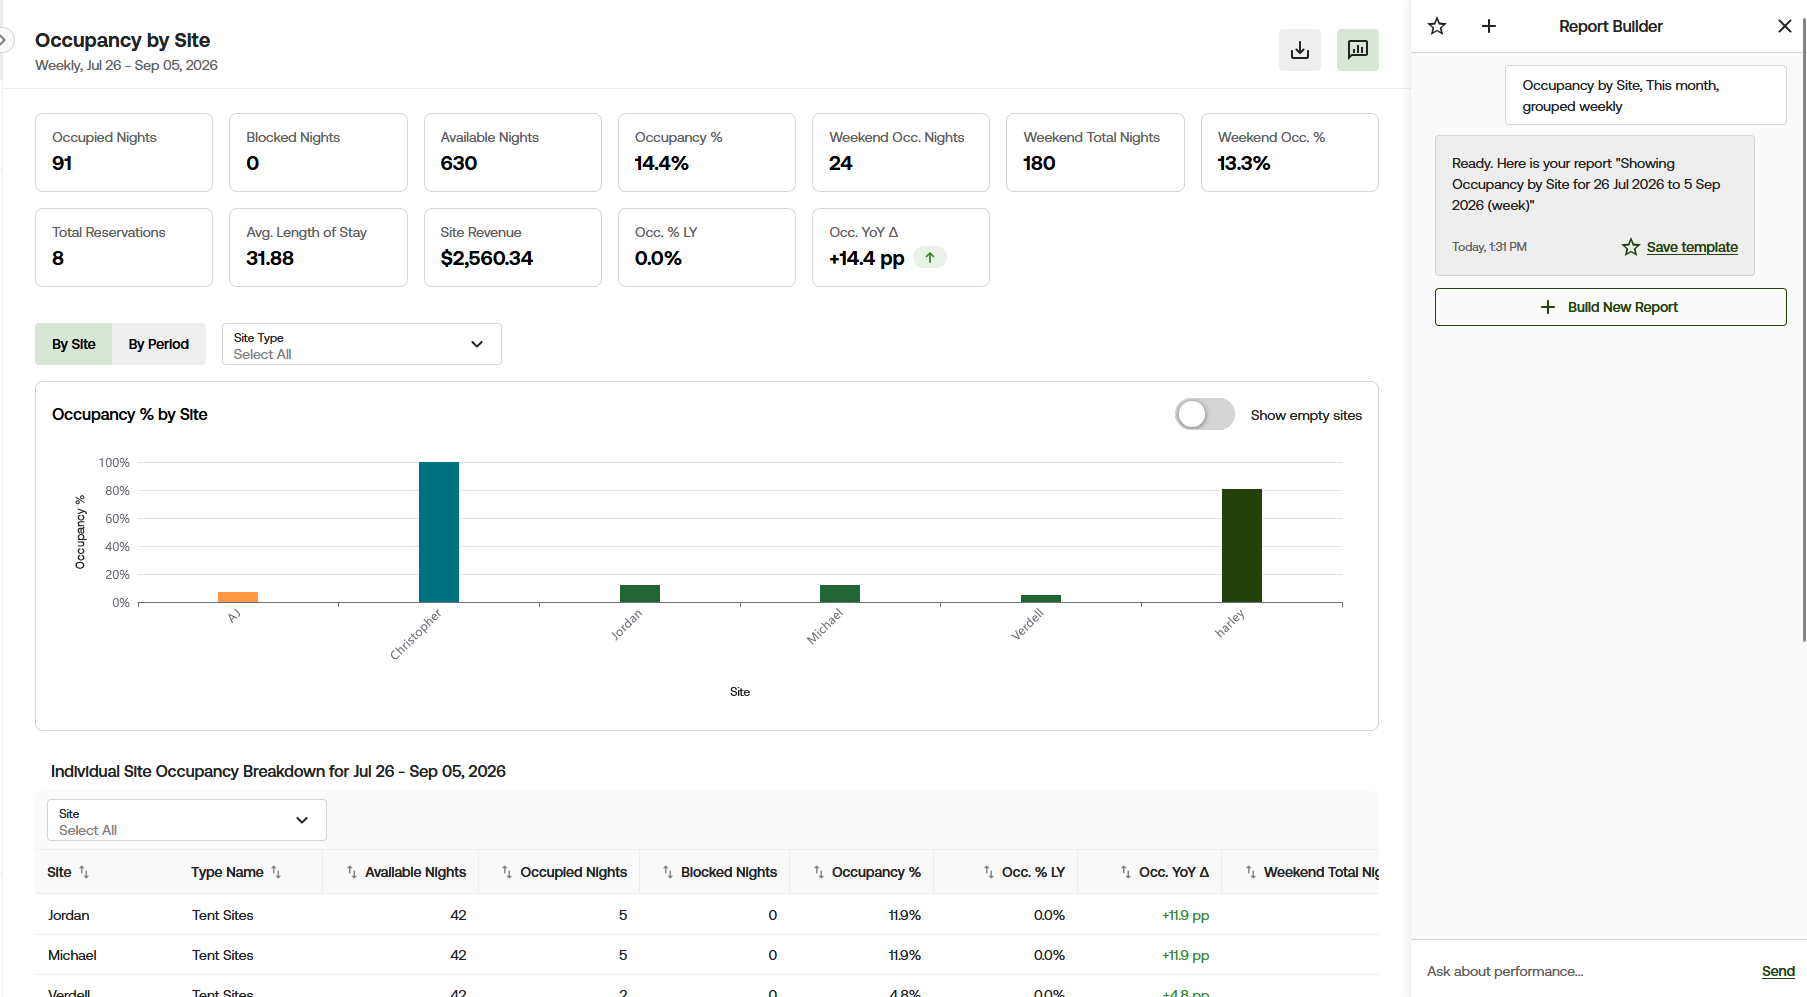Switch to the By Period tab

coord(159,344)
